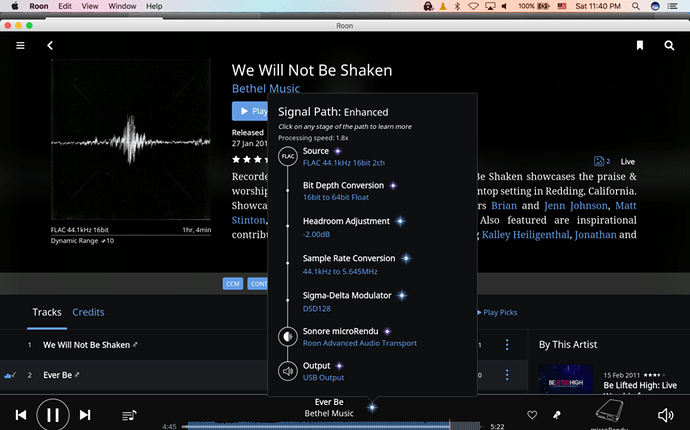Open Be Lifted High album thumbnail
The height and width of the screenshot is (430, 690).
click(566, 379)
